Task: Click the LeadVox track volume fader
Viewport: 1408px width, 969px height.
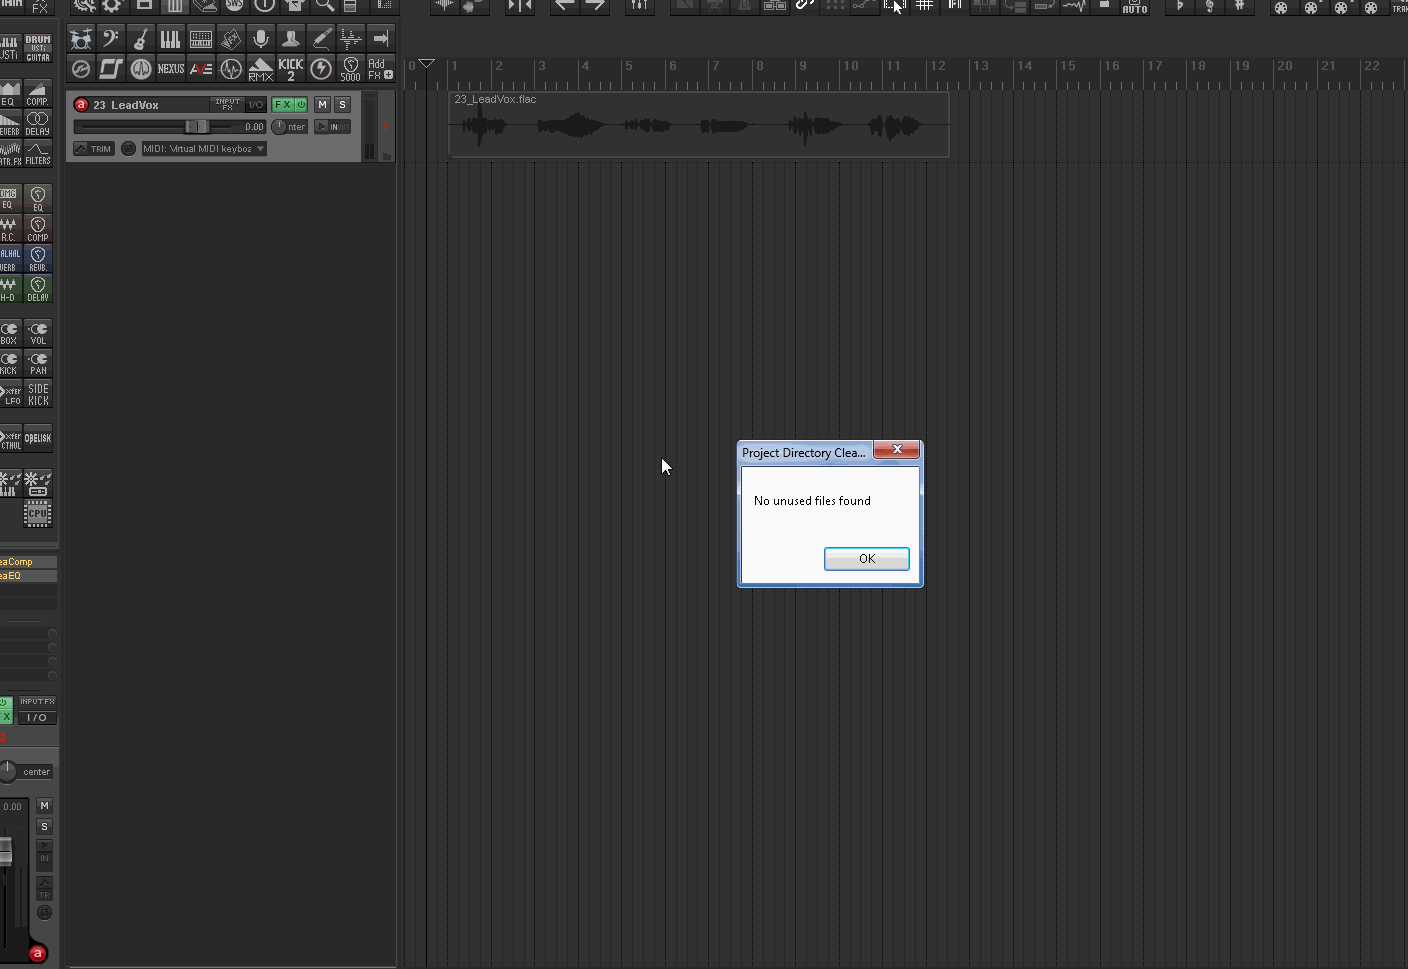Action: coord(196,127)
